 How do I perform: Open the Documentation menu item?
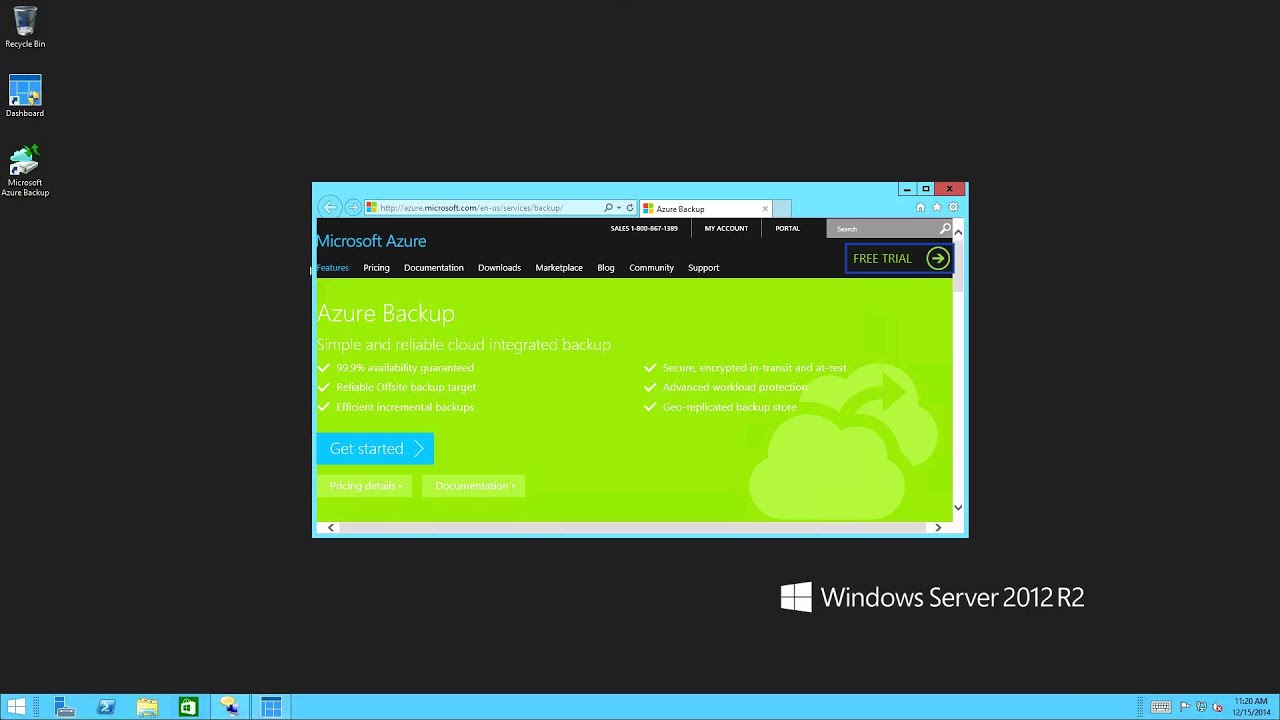[x=434, y=268]
